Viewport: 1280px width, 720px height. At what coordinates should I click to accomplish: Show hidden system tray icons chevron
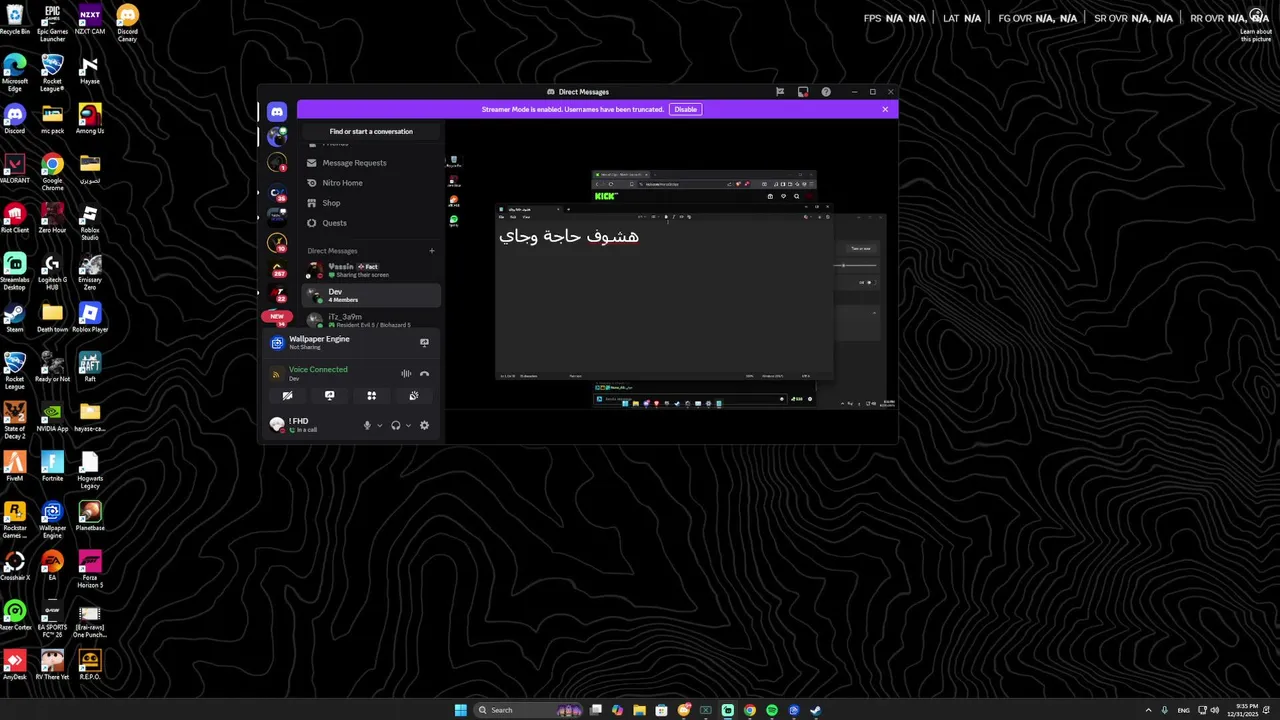[1148, 710]
